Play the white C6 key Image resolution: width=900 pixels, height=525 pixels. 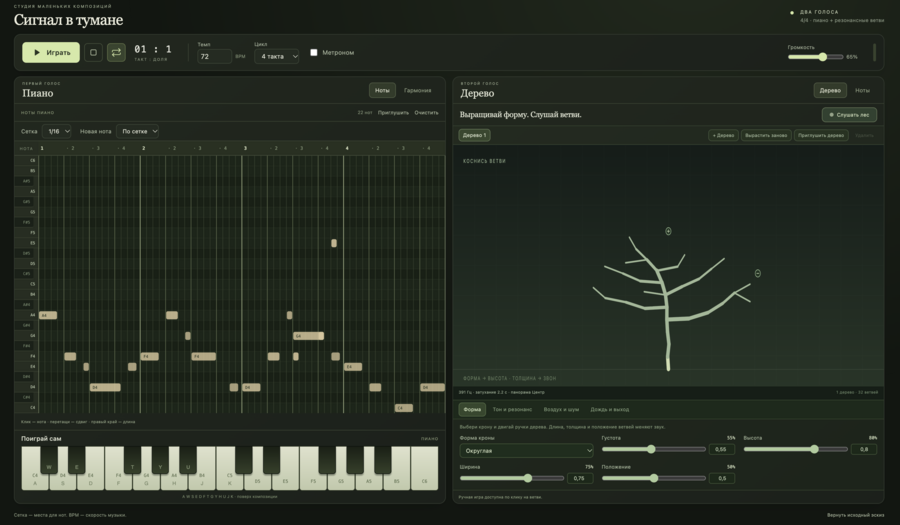424,470
